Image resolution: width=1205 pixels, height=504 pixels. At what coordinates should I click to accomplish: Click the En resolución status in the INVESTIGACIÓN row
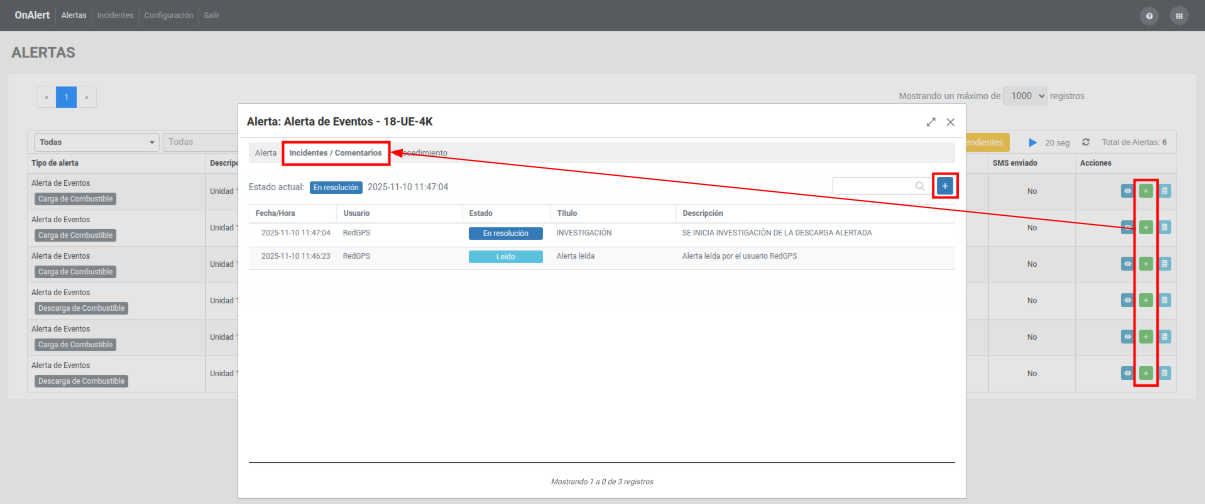[x=505, y=233]
